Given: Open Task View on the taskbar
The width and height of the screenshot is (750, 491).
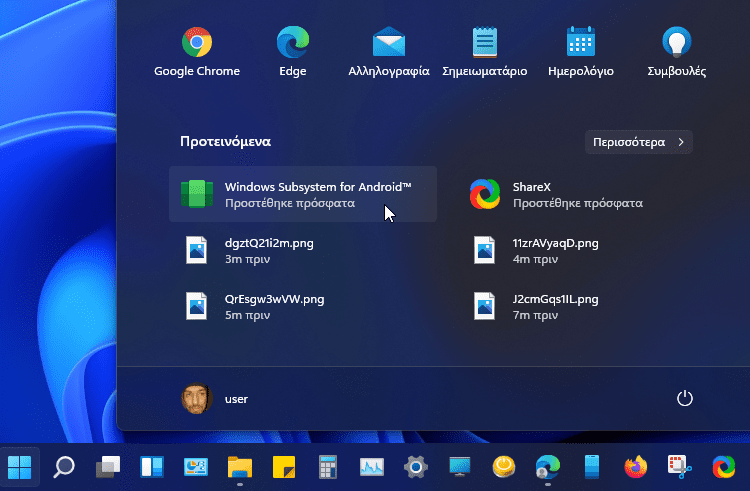Looking at the screenshot, I should pos(108,466).
